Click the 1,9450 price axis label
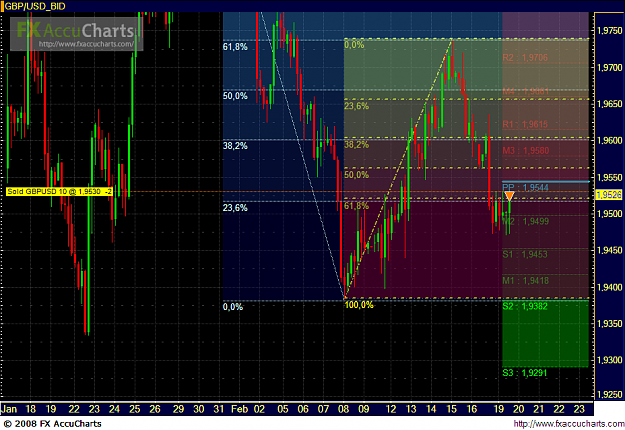Viewport: 625px width, 430px height. [x=610, y=250]
